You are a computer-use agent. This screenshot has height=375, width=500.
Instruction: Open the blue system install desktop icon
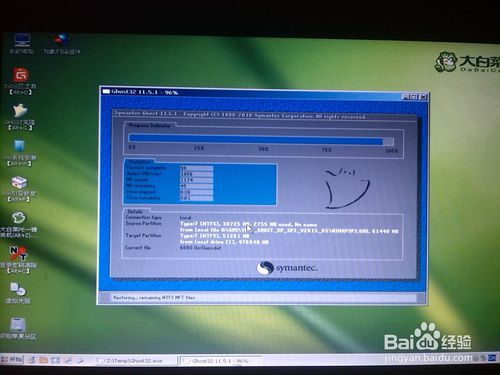[19, 153]
